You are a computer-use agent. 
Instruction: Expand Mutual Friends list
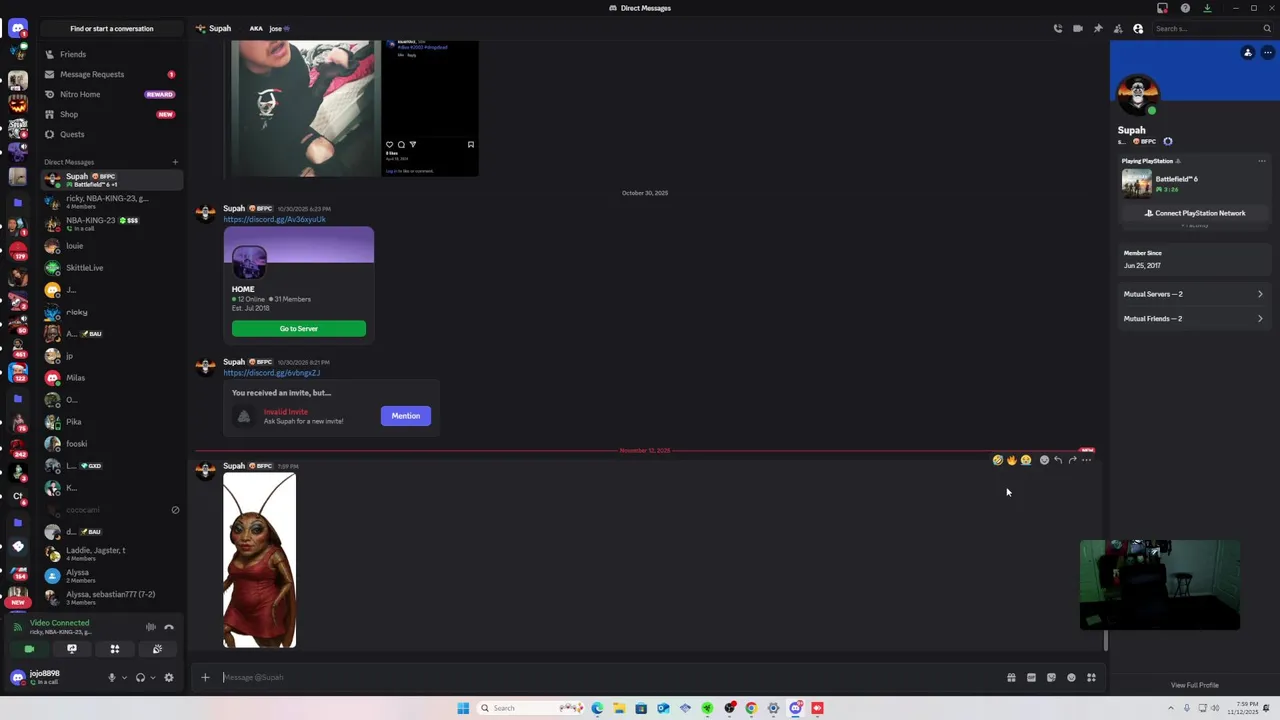1193,319
